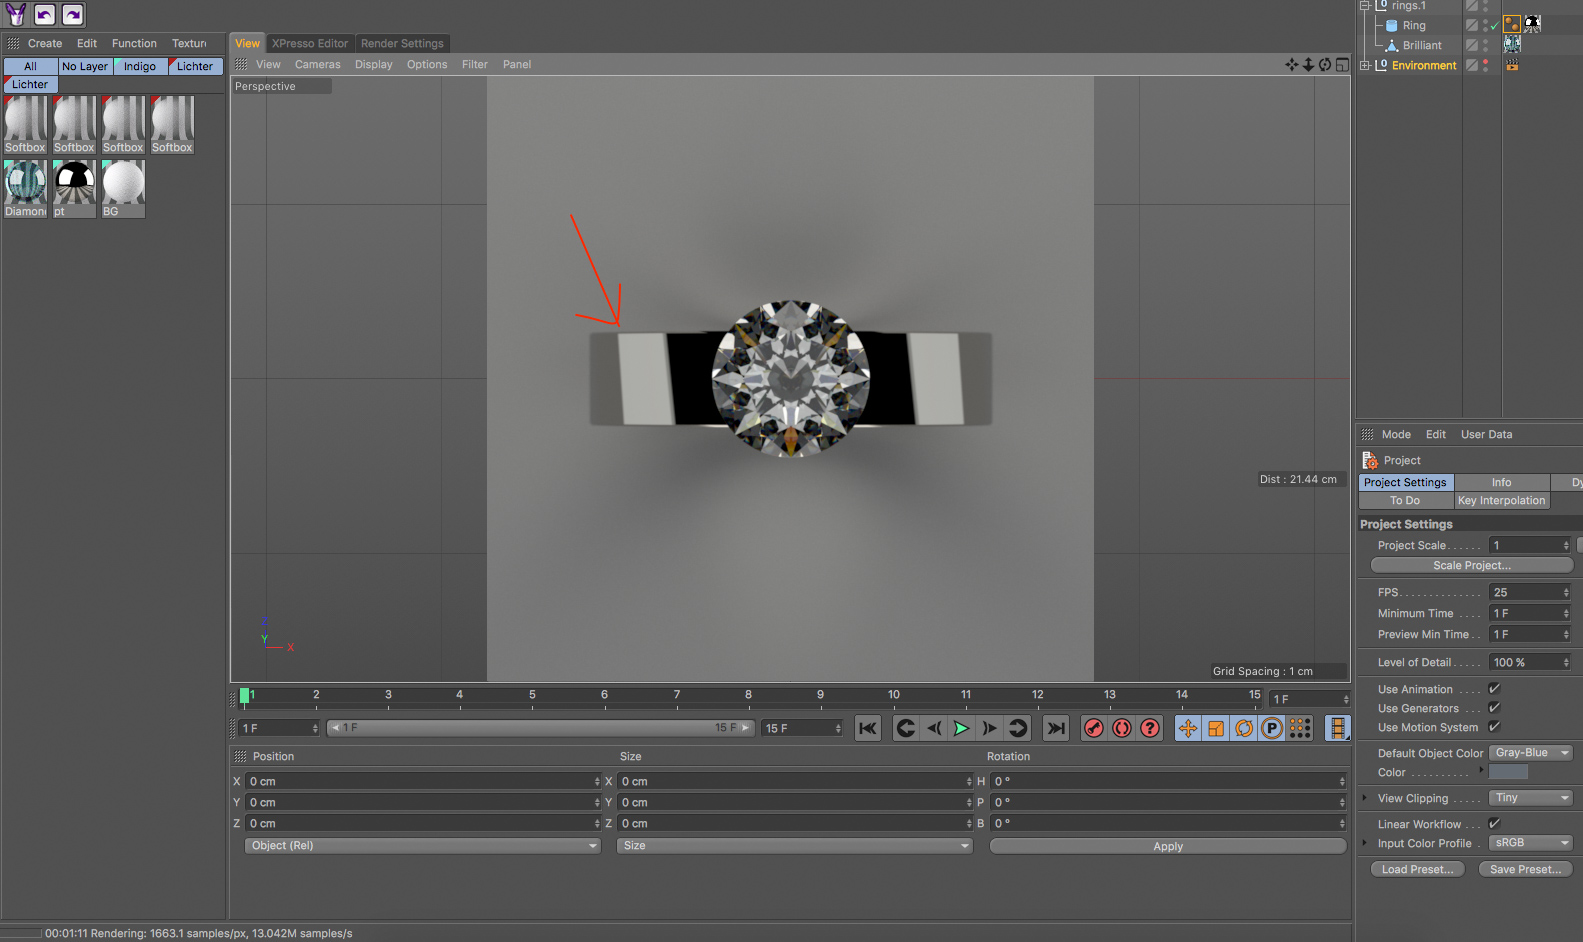Click the red Record Active Objects key icon
Image resolution: width=1583 pixels, height=942 pixels.
pyautogui.click(x=1094, y=728)
